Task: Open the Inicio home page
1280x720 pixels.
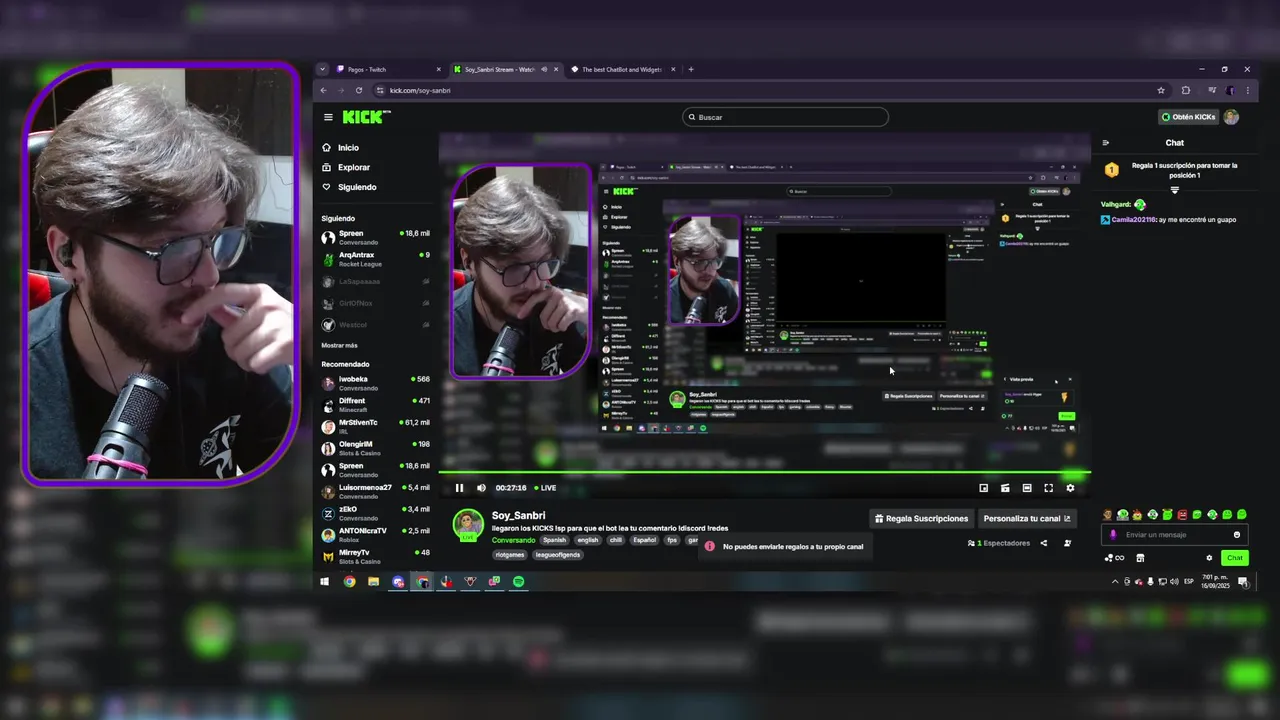Action: [340, 147]
